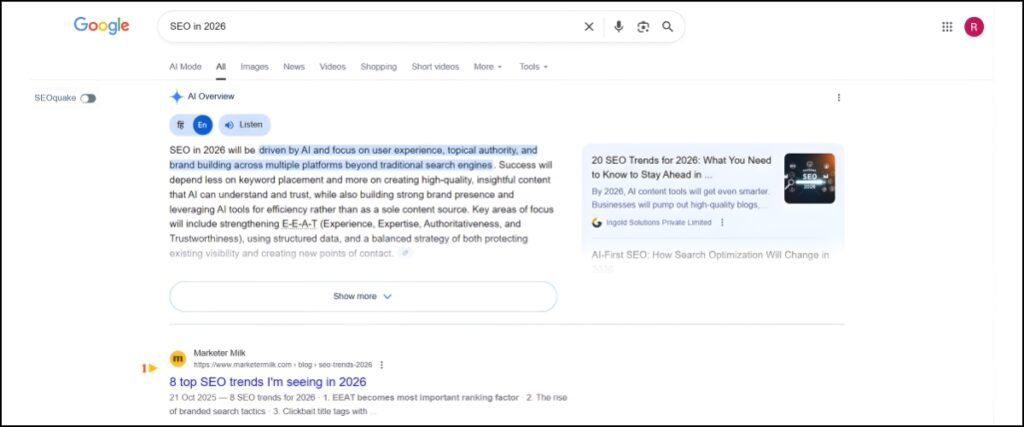Open Google Lens image search icon
This screenshot has height=427, width=1024.
pyautogui.click(x=643, y=27)
